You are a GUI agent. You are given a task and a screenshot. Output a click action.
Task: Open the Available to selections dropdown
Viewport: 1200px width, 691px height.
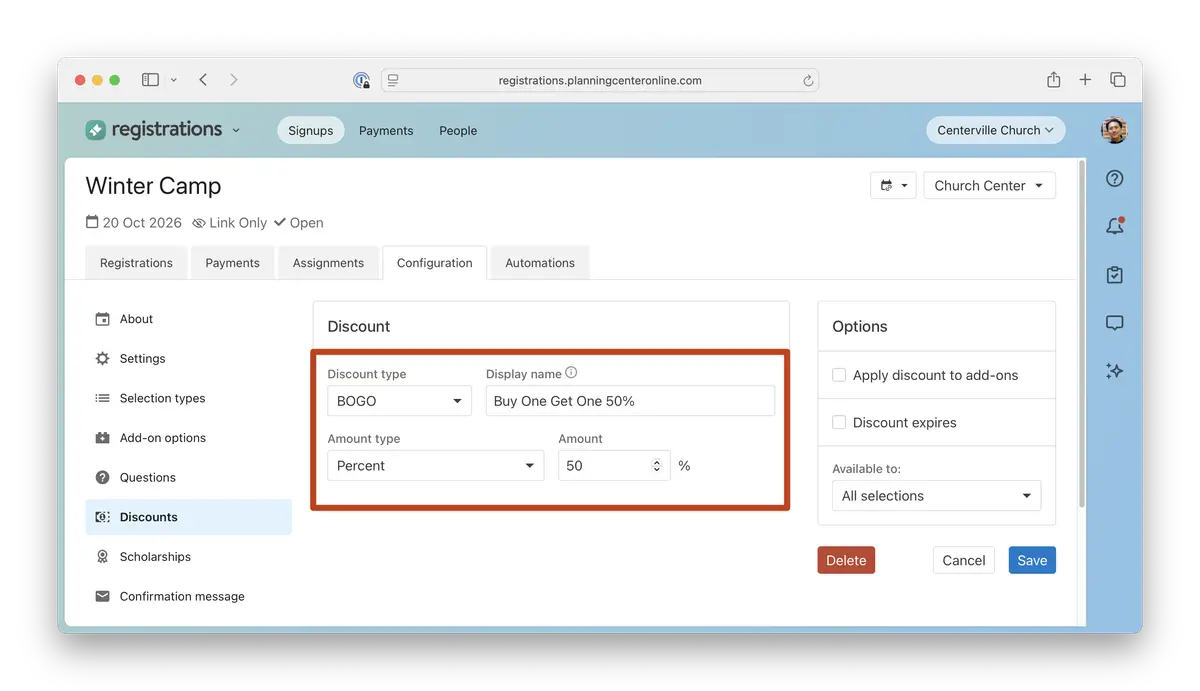(x=936, y=496)
